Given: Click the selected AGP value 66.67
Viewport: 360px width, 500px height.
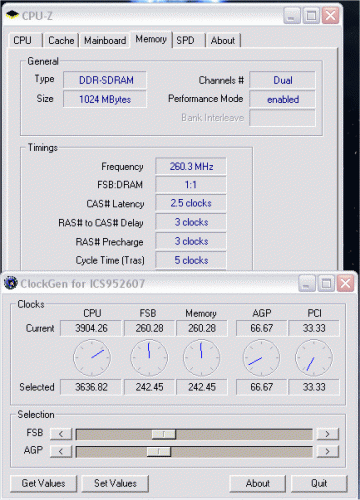Looking at the screenshot, I should [262, 387].
